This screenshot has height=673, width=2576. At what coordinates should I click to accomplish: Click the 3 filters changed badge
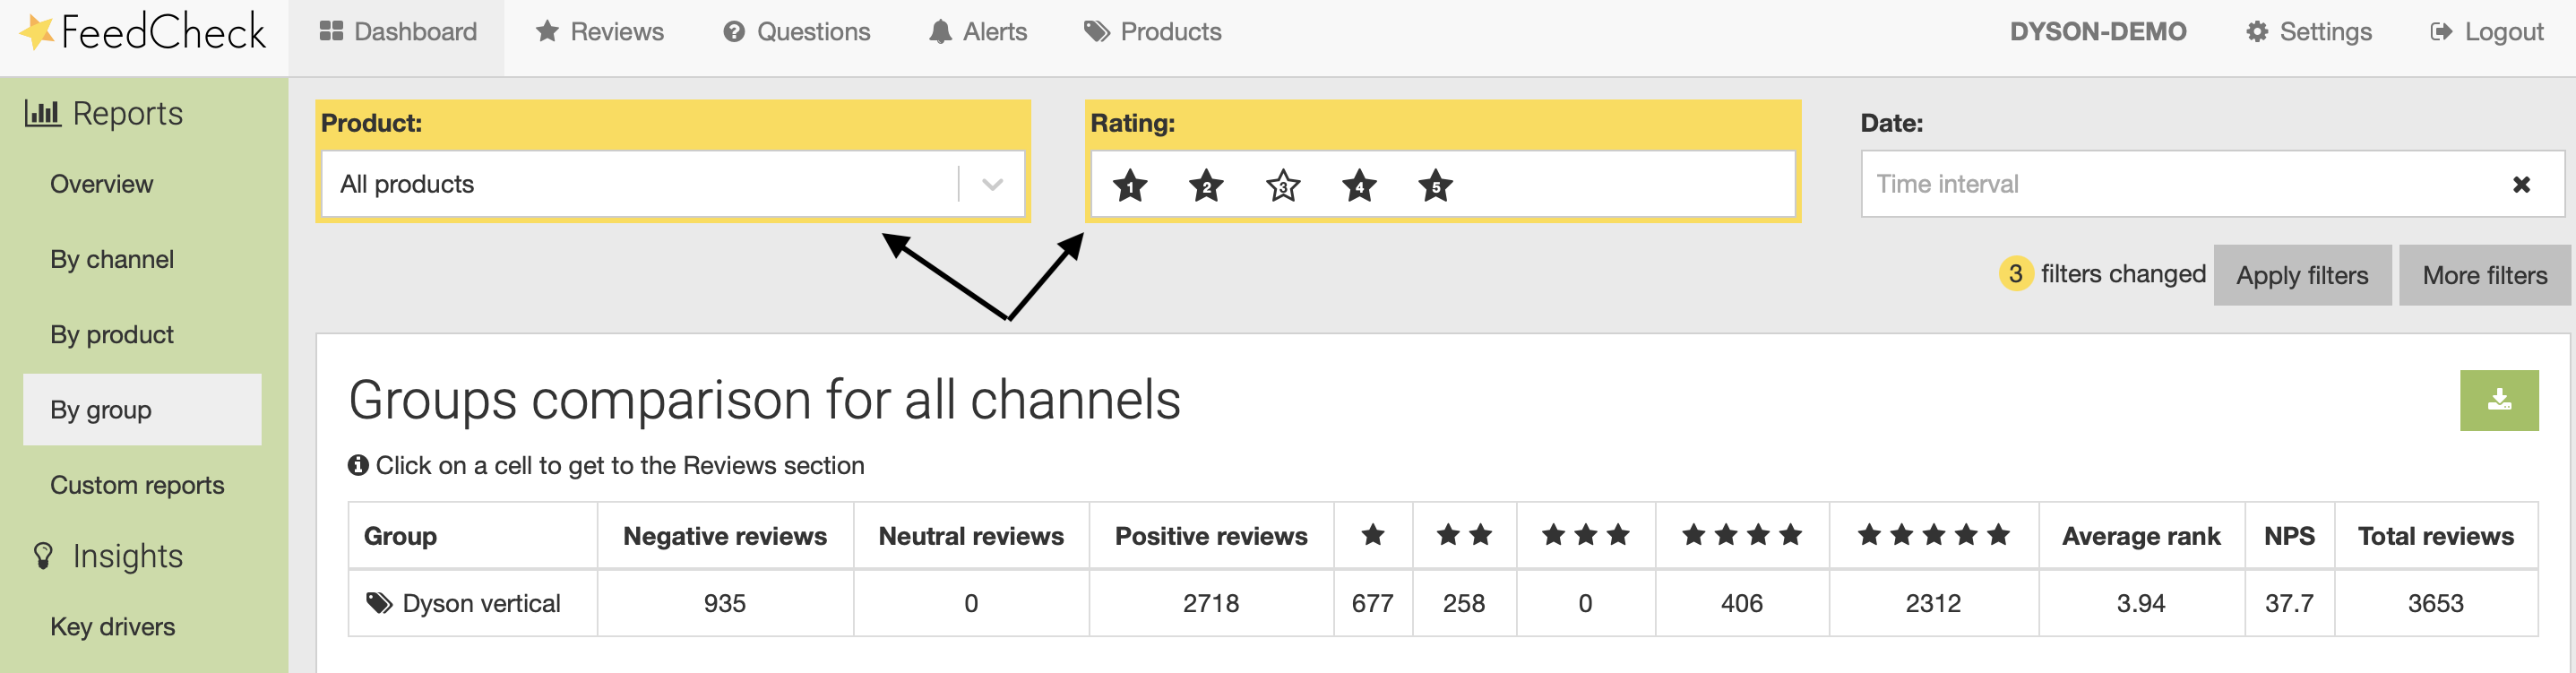tap(2015, 273)
